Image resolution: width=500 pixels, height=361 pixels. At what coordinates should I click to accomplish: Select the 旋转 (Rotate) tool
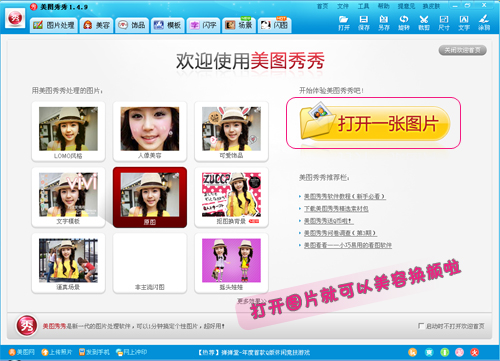tap(404, 23)
